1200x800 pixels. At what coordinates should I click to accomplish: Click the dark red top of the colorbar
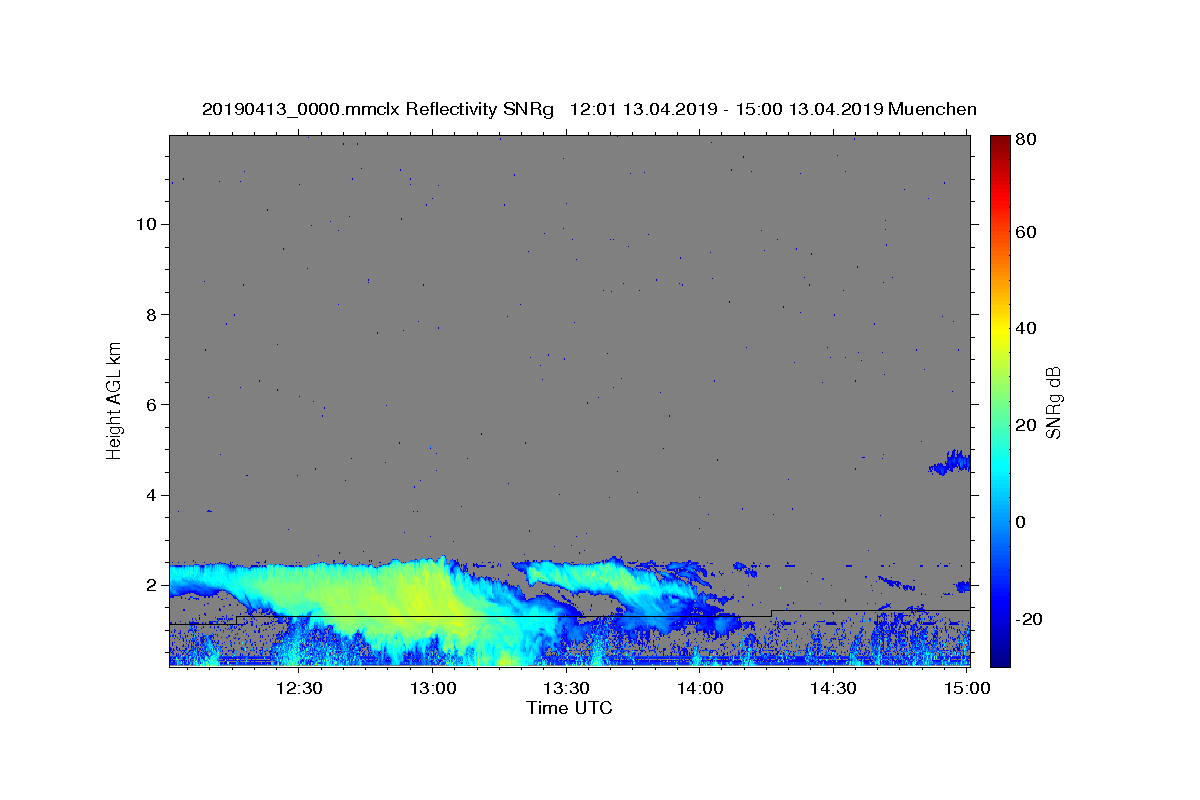pos(1000,143)
